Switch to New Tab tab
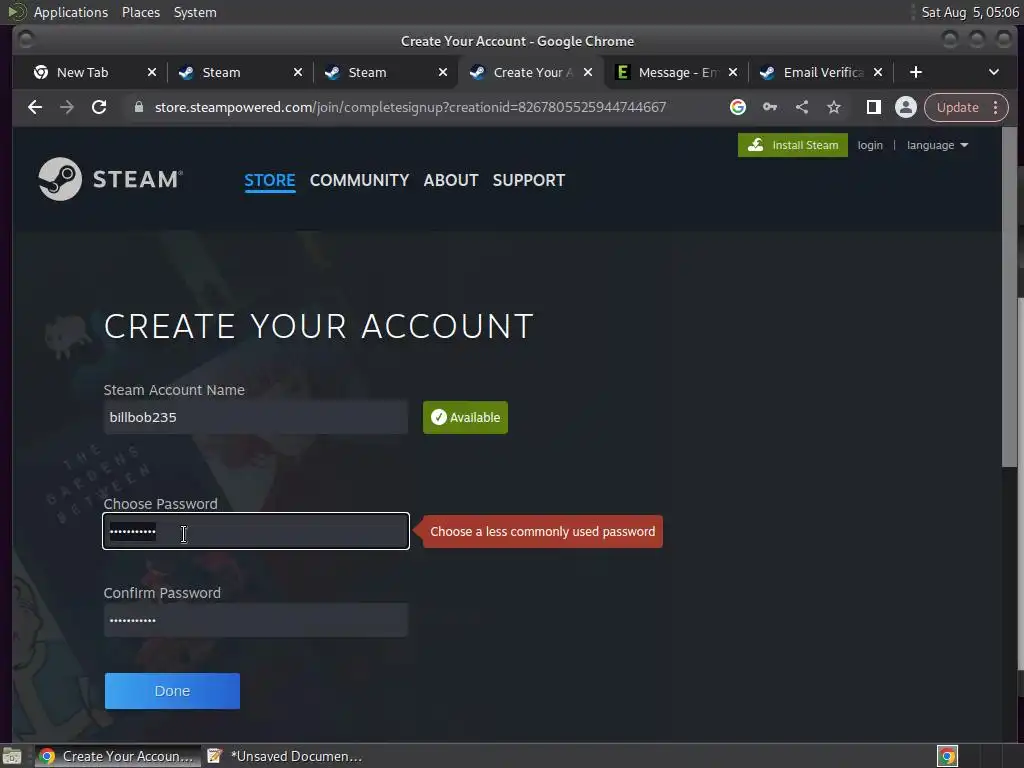 pyautogui.click(x=82, y=72)
